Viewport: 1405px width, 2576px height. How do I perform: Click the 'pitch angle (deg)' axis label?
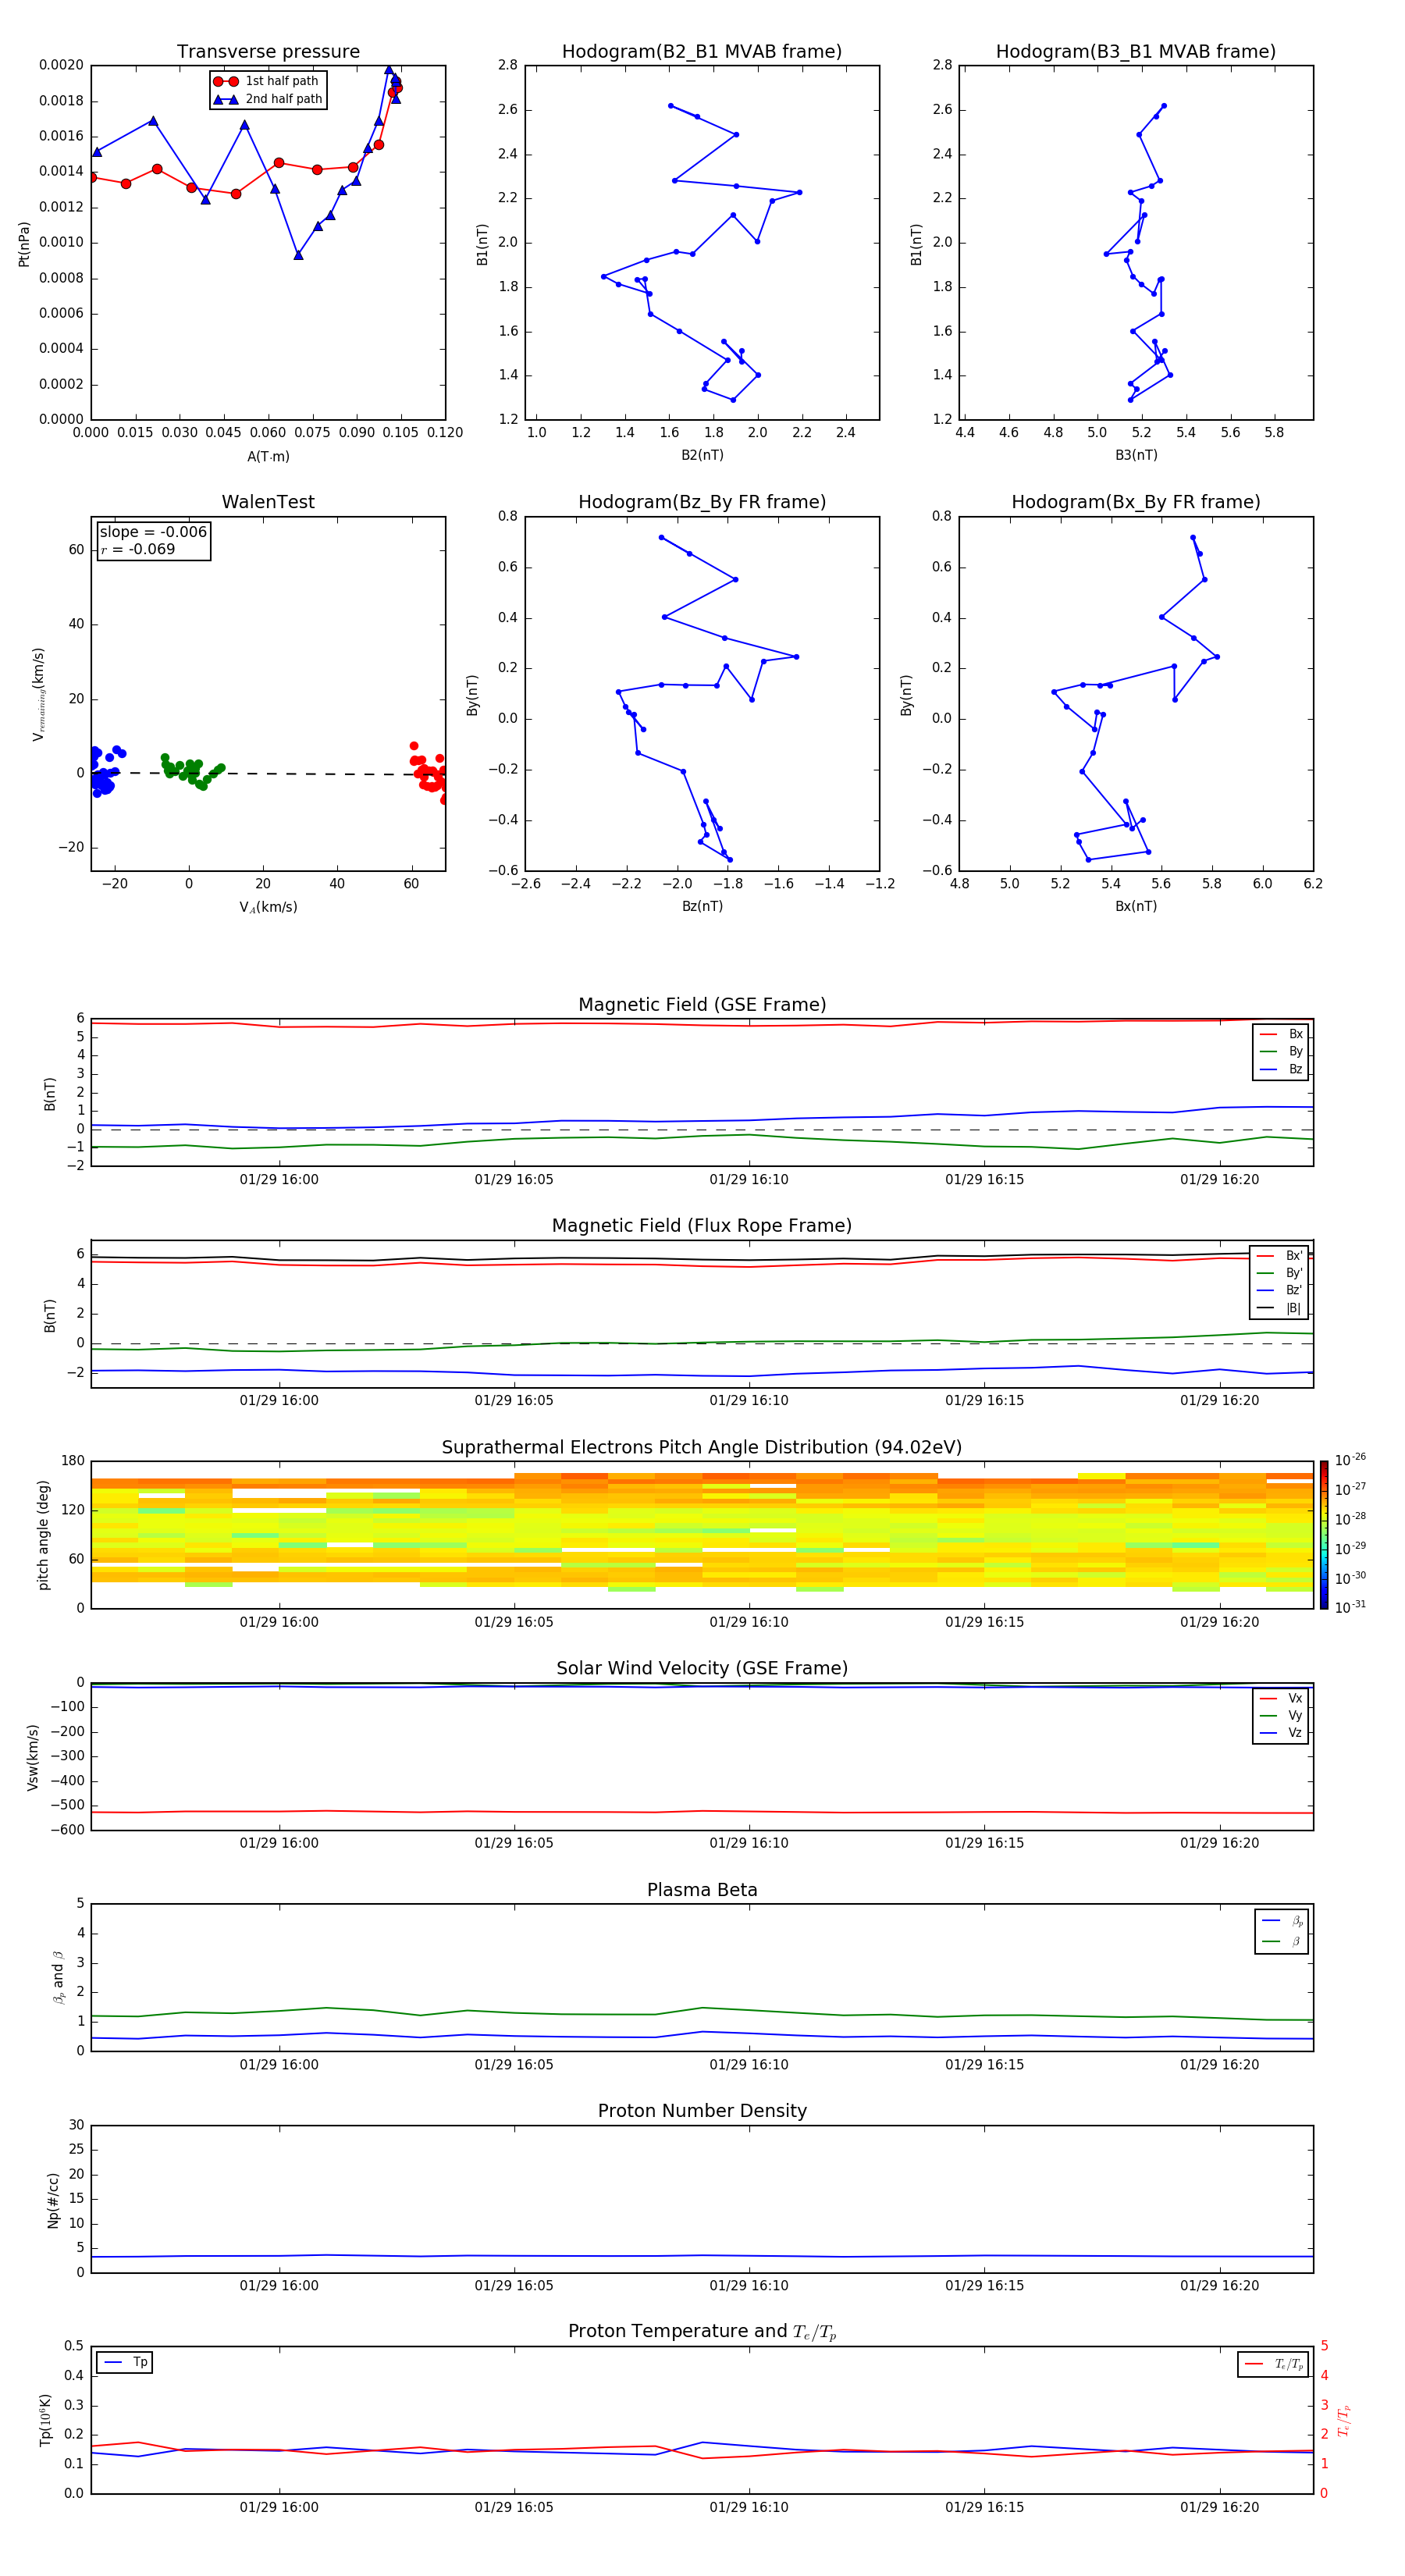43,1535
